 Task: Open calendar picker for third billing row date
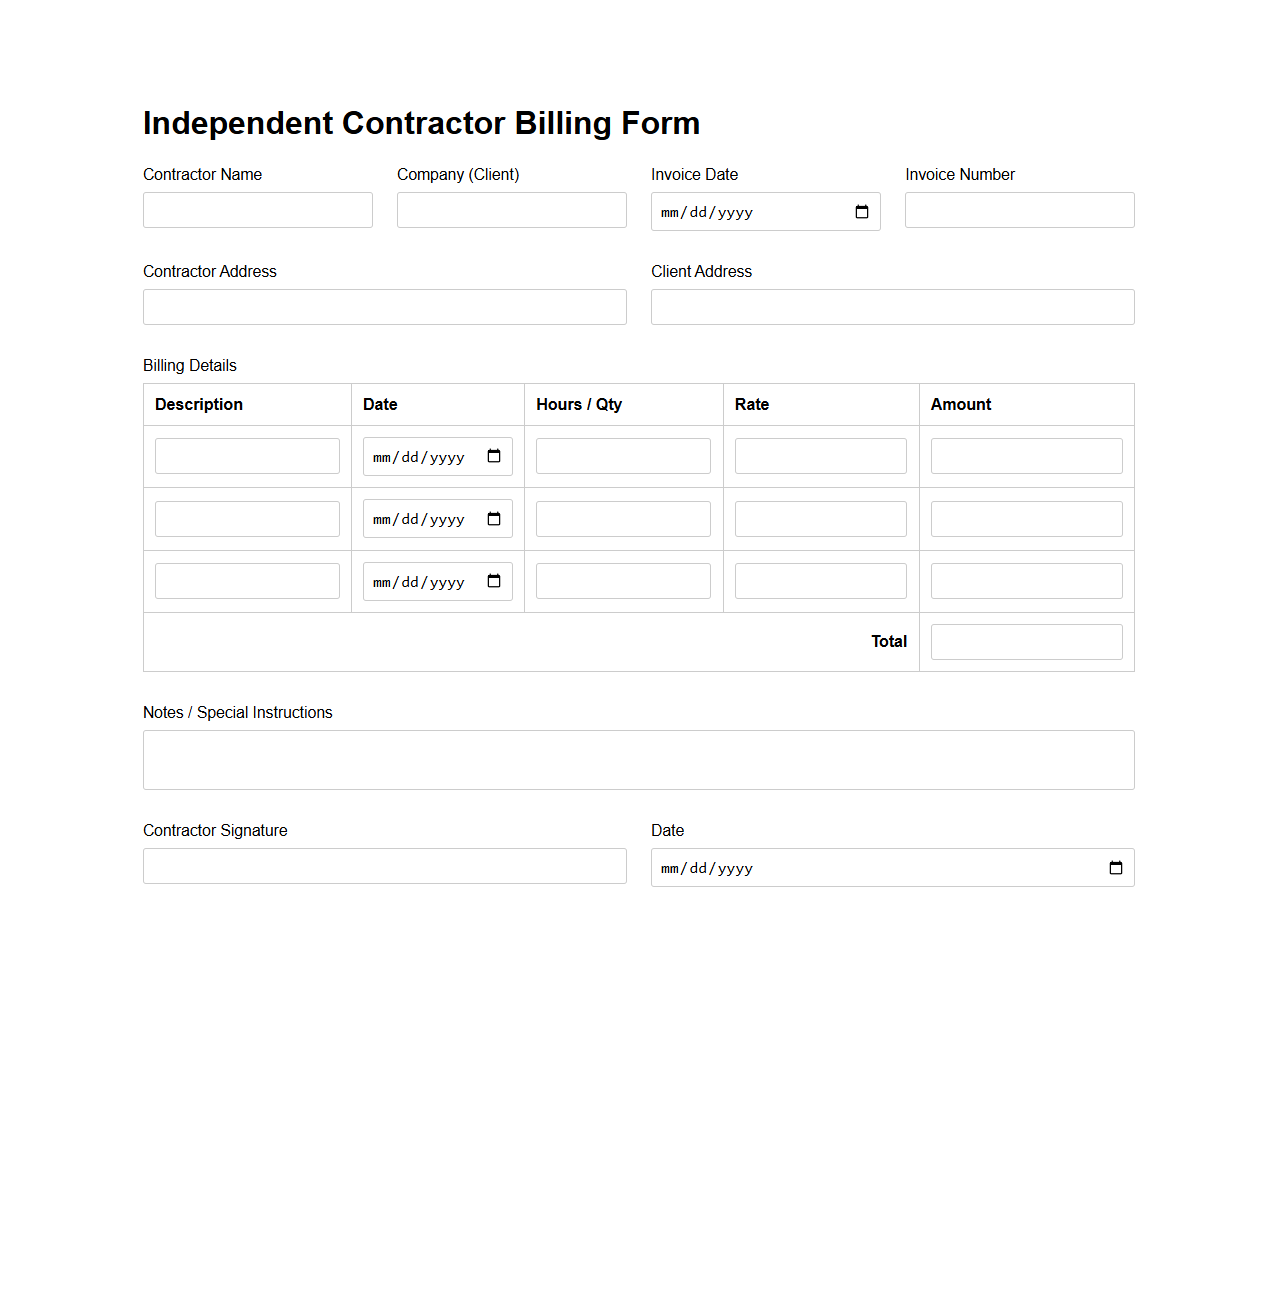pos(493,581)
